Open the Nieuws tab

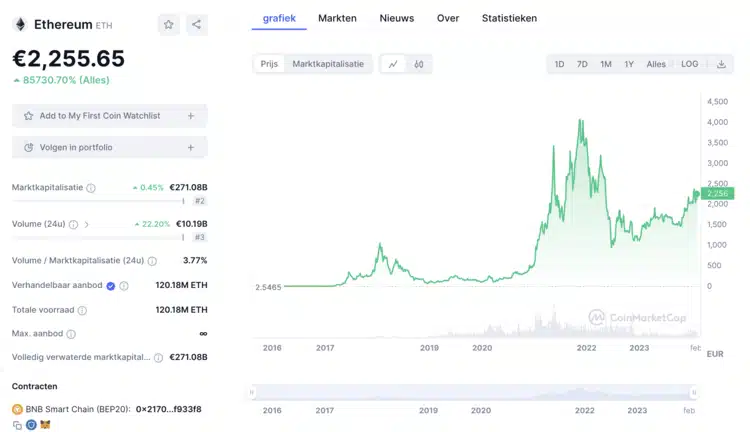[397, 18]
